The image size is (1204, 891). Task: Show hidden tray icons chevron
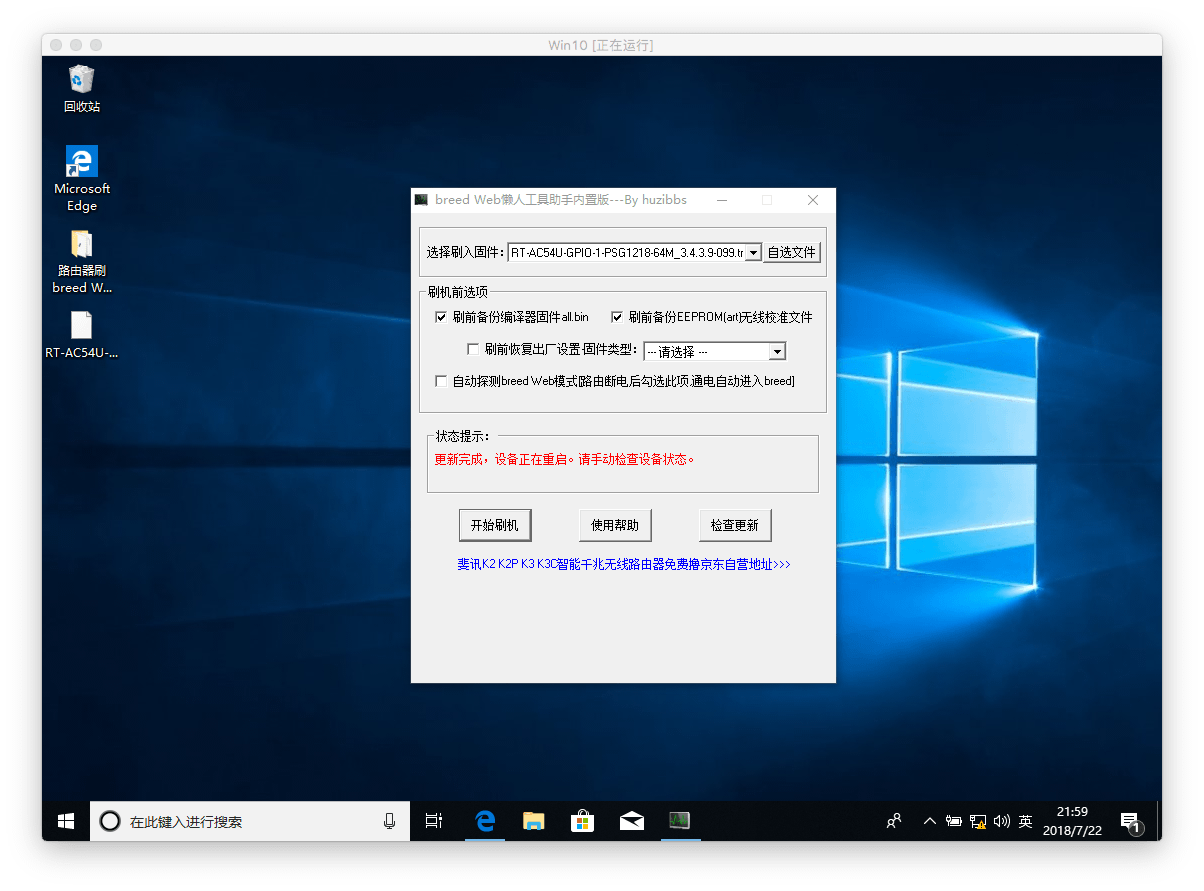click(930, 821)
